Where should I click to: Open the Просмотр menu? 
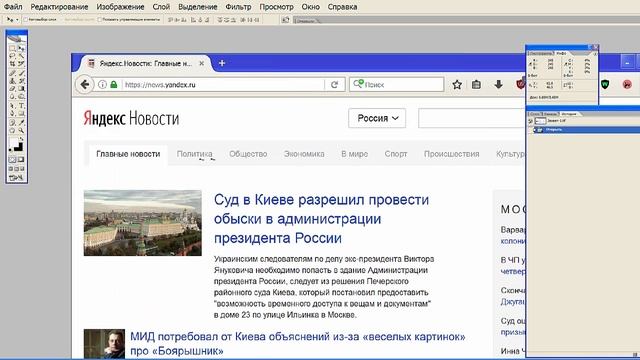click(276, 7)
